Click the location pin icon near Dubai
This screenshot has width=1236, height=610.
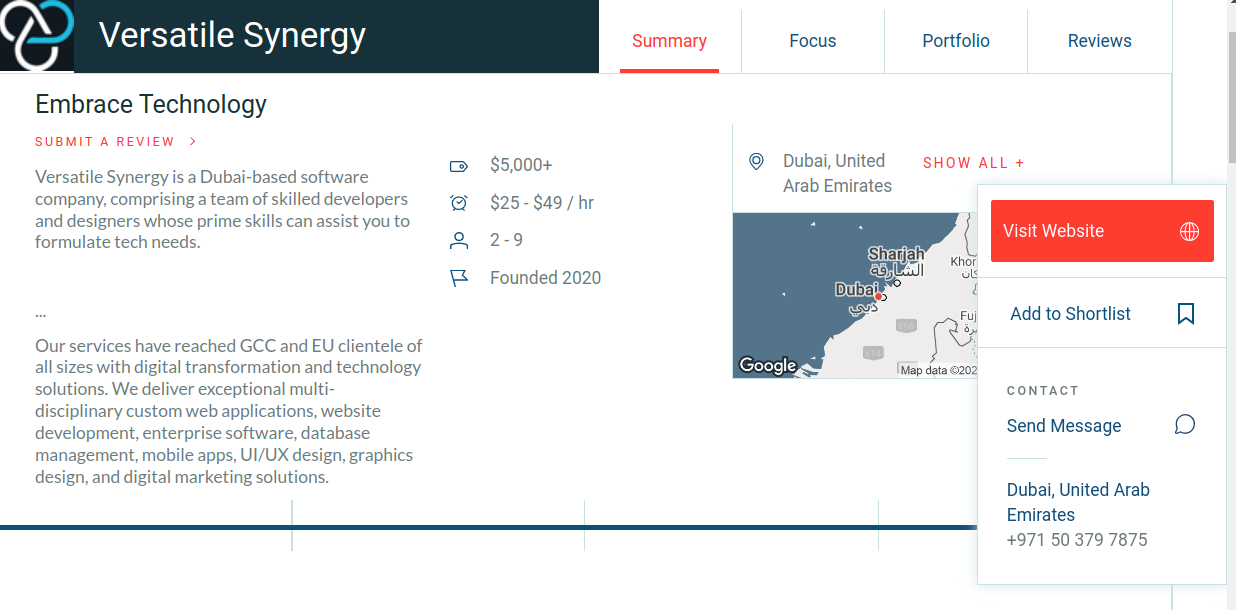(757, 161)
